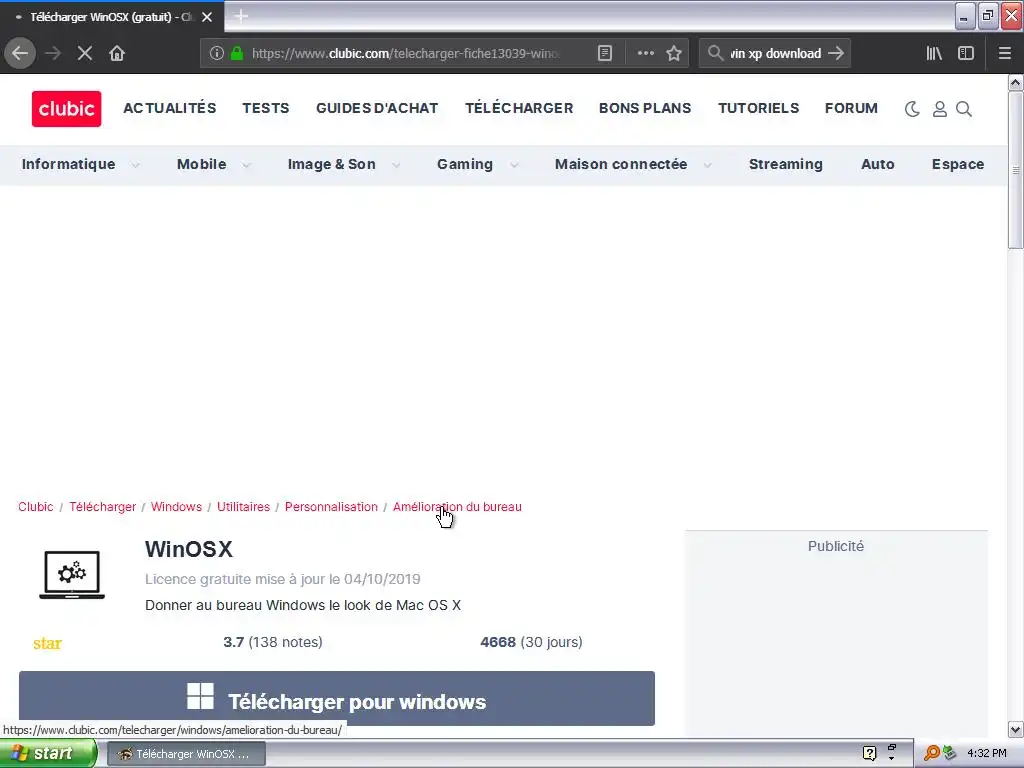The height and width of the screenshot is (768, 1024).
Task: Open GUIDES D'ACHAT section
Action: [x=377, y=108]
